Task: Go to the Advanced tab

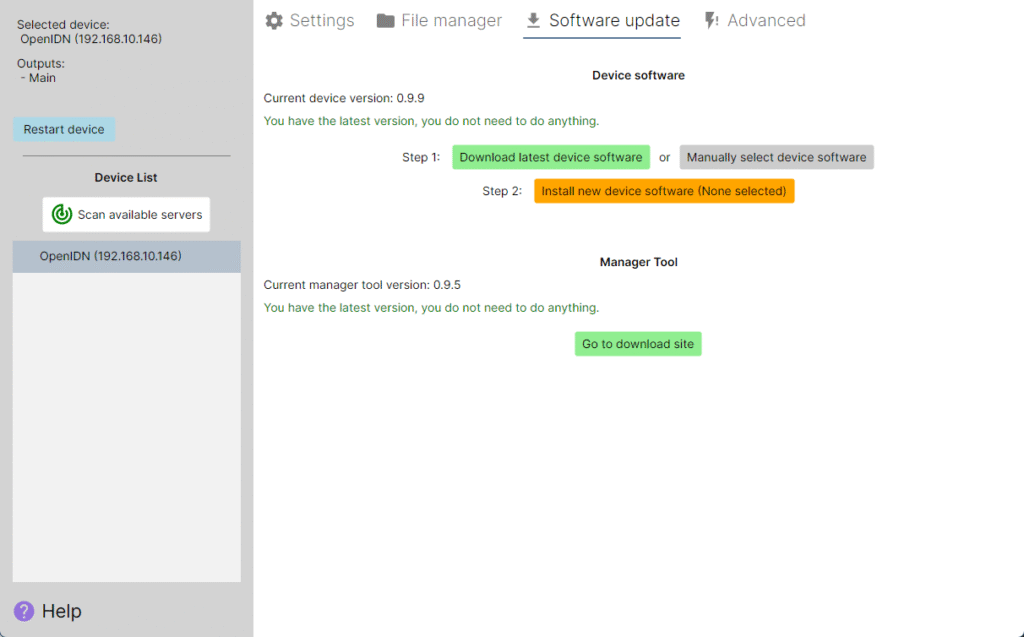Action: 766,21
